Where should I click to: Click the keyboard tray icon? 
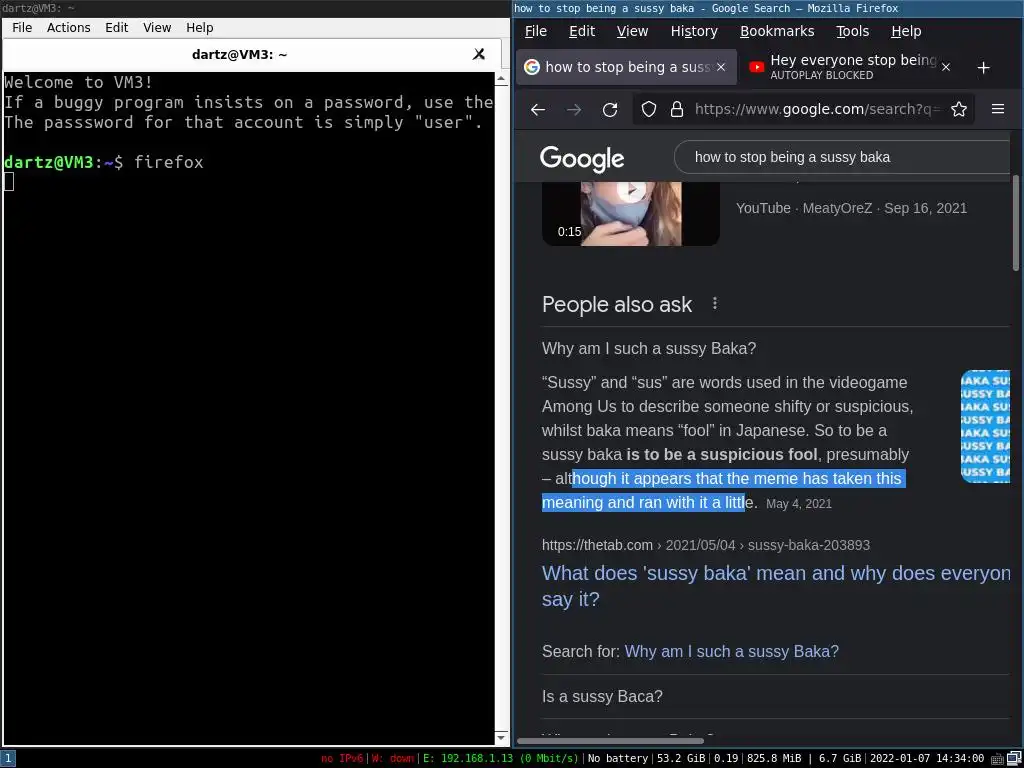click(995, 759)
